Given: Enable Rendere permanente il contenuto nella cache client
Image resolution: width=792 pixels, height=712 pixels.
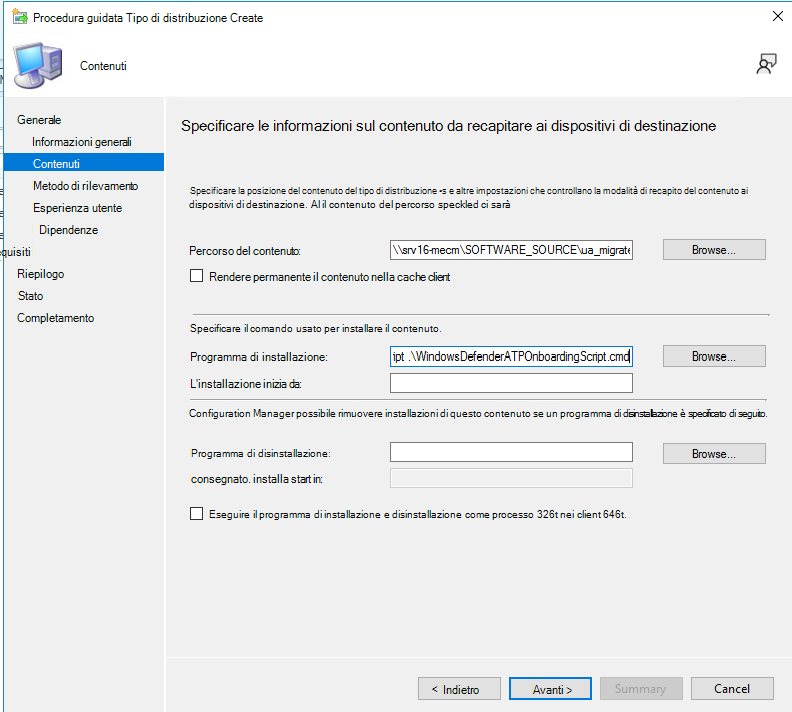Looking at the screenshot, I should (x=196, y=276).
